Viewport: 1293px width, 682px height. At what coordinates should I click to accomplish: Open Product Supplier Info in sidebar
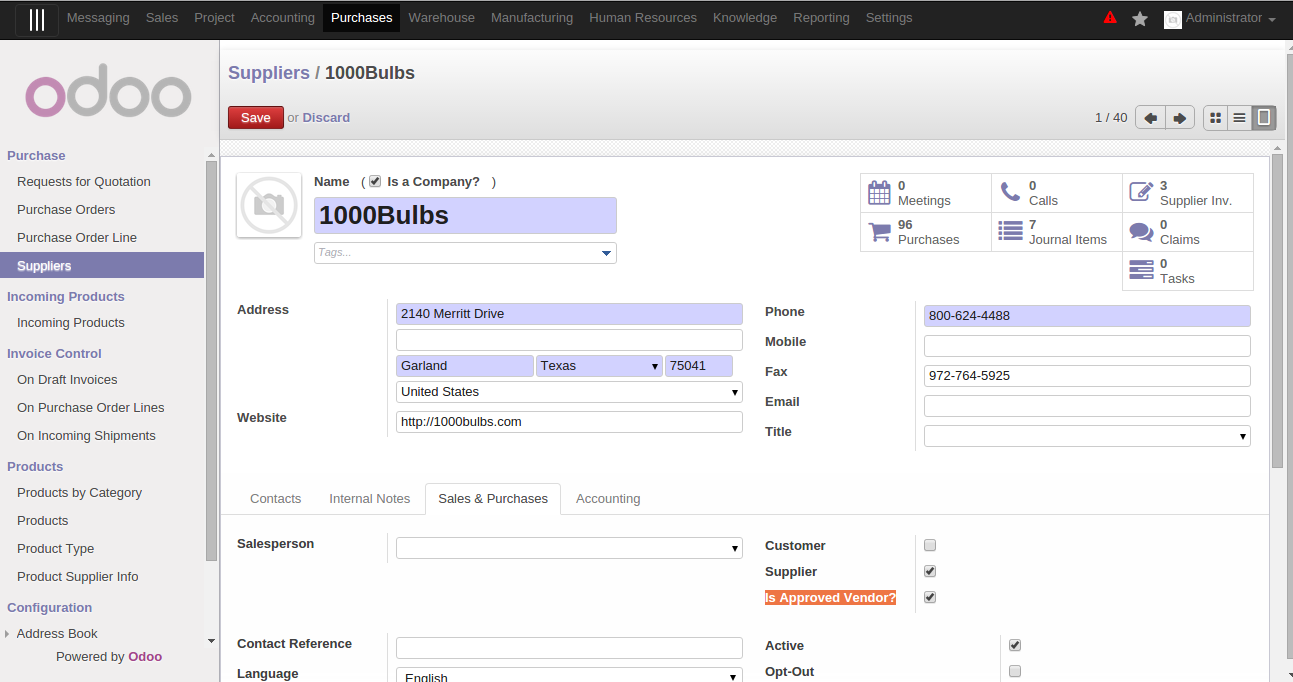point(78,577)
